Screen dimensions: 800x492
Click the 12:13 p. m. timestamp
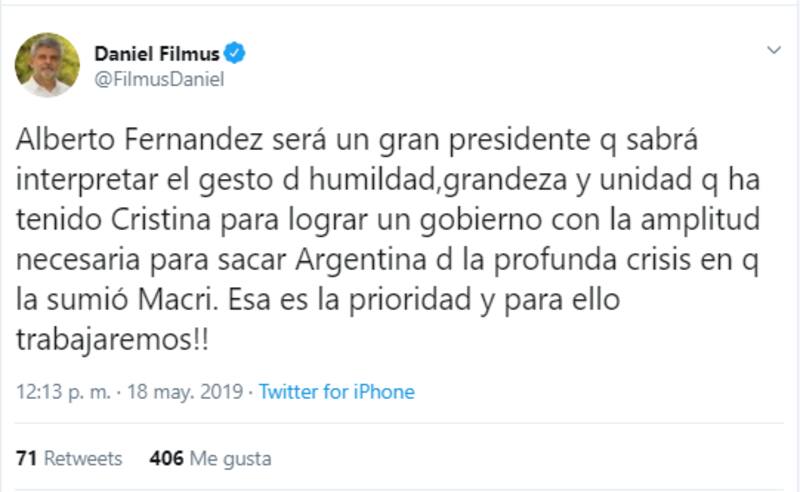point(61,392)
